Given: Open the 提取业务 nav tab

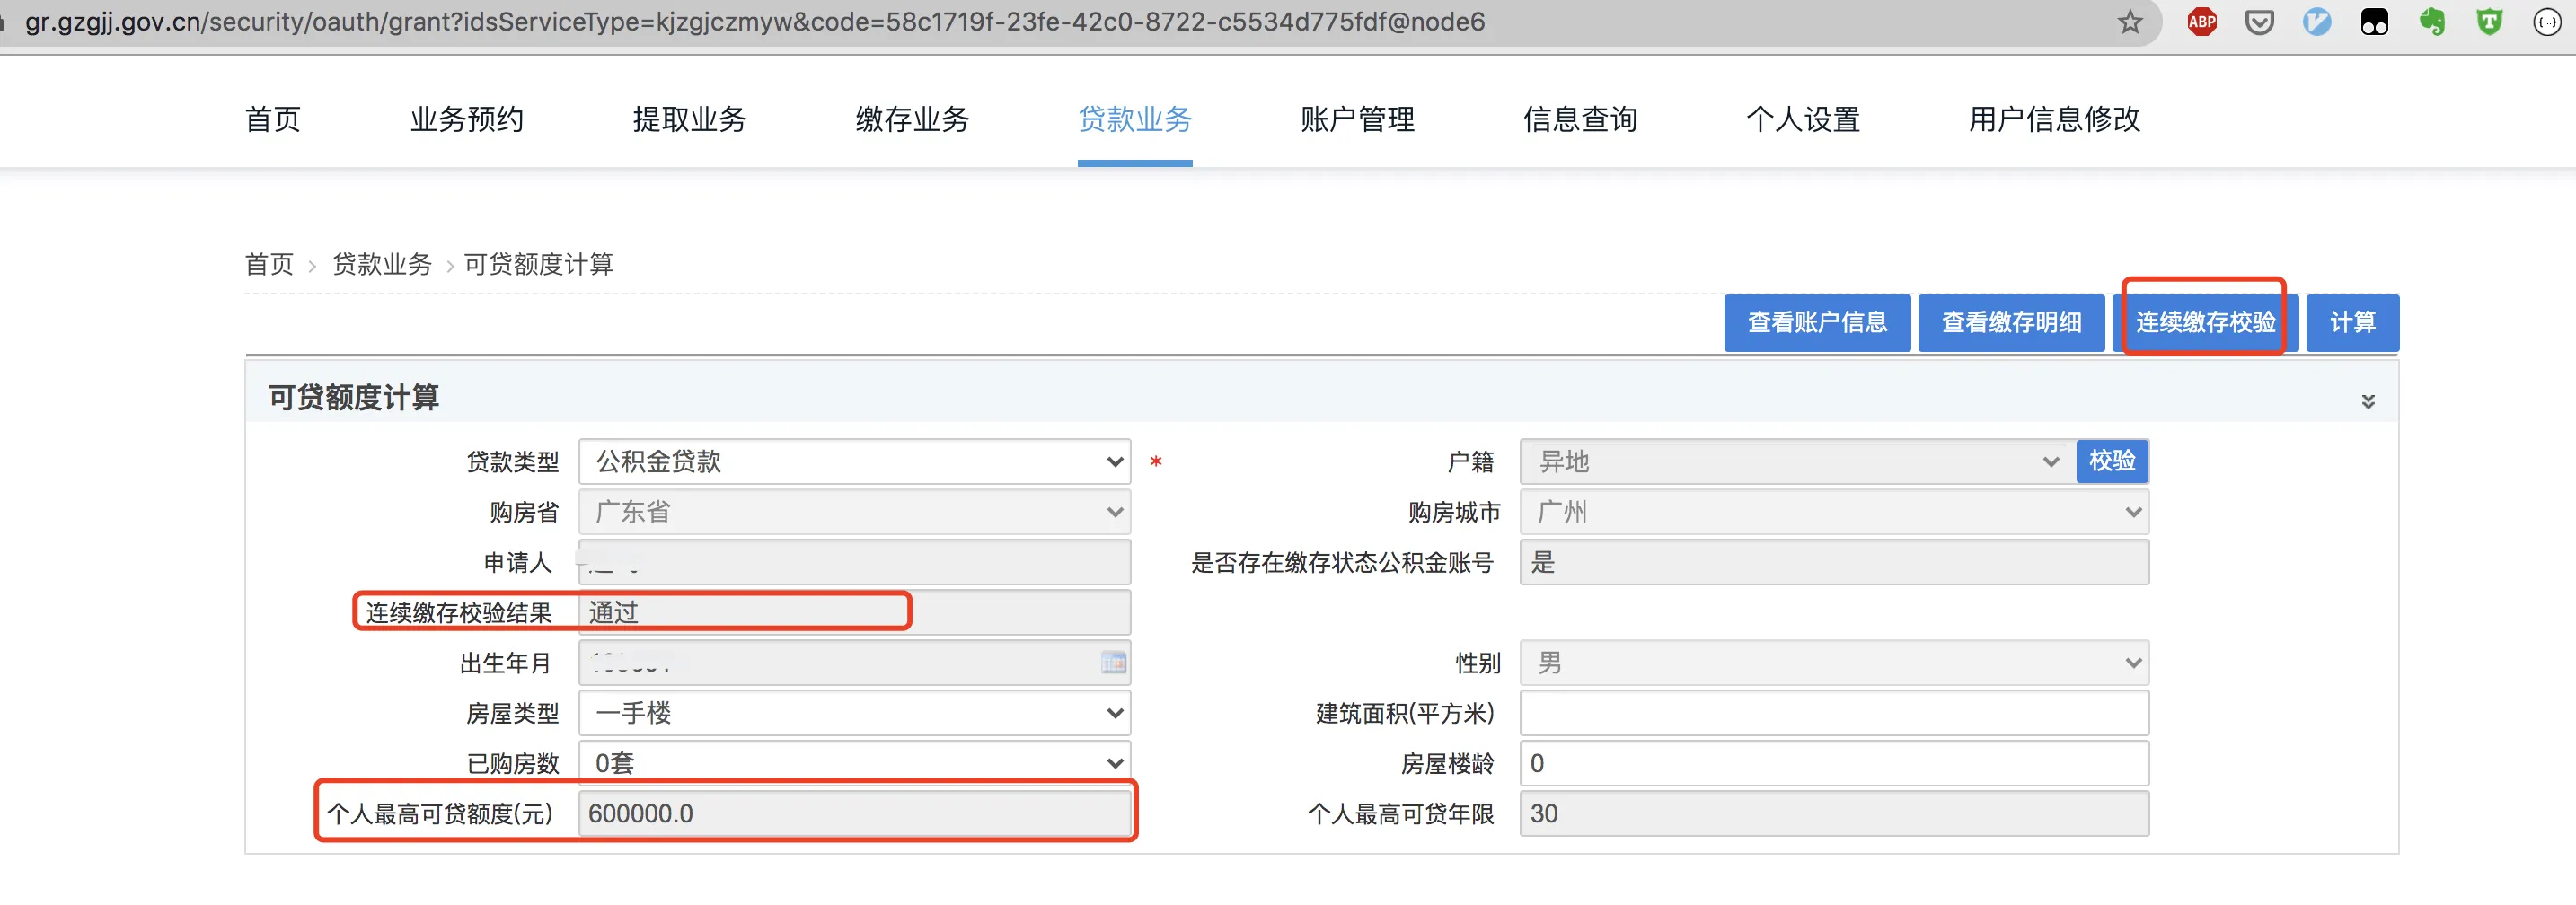Looking at the screenshot, I should pyautogui.click(x=689, y=119).
